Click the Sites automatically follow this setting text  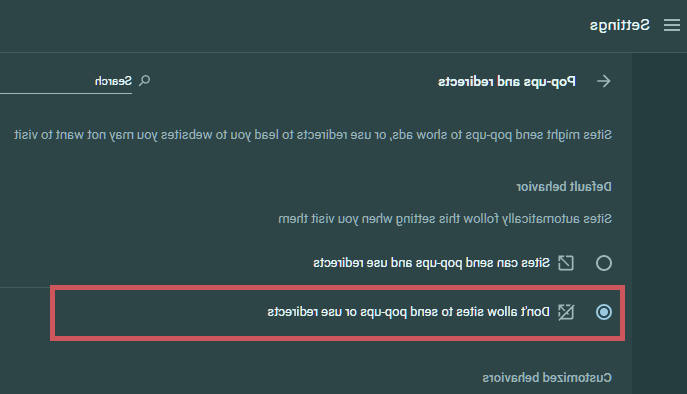[445, 219]
